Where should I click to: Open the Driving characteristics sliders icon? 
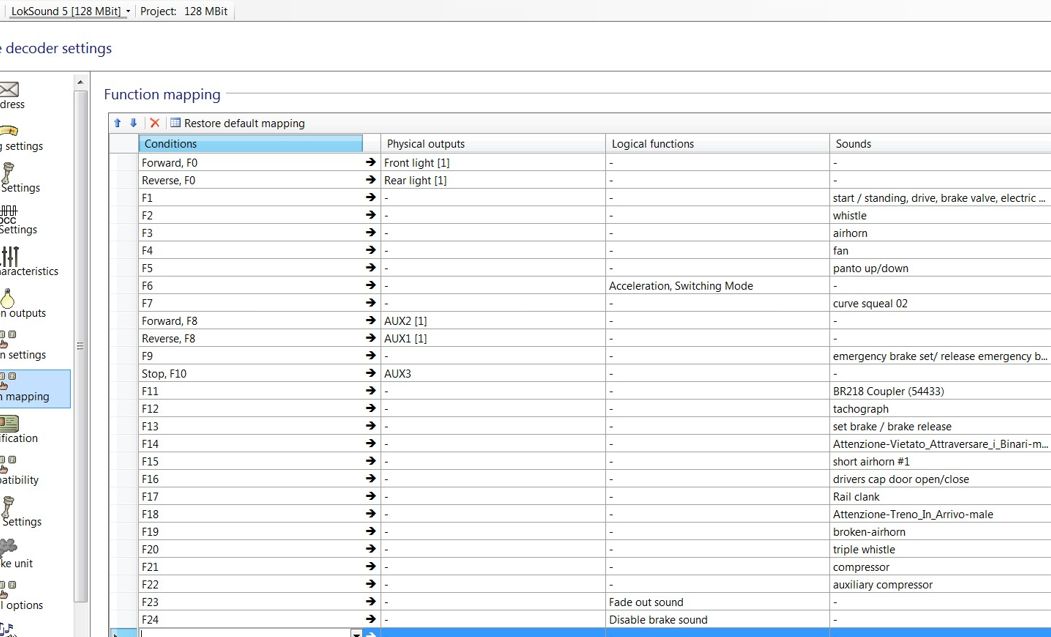(9, 256)
